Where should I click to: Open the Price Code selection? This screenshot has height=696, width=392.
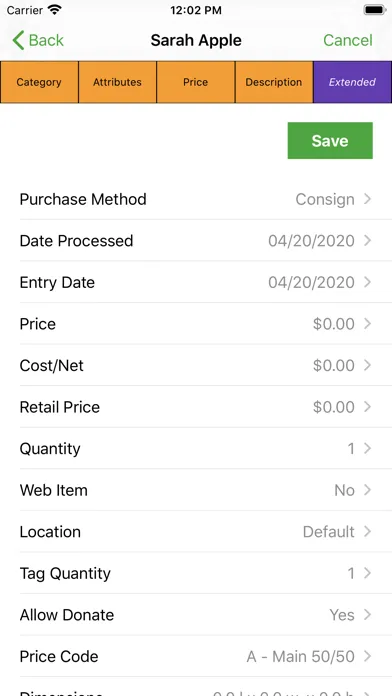(206, 656)
